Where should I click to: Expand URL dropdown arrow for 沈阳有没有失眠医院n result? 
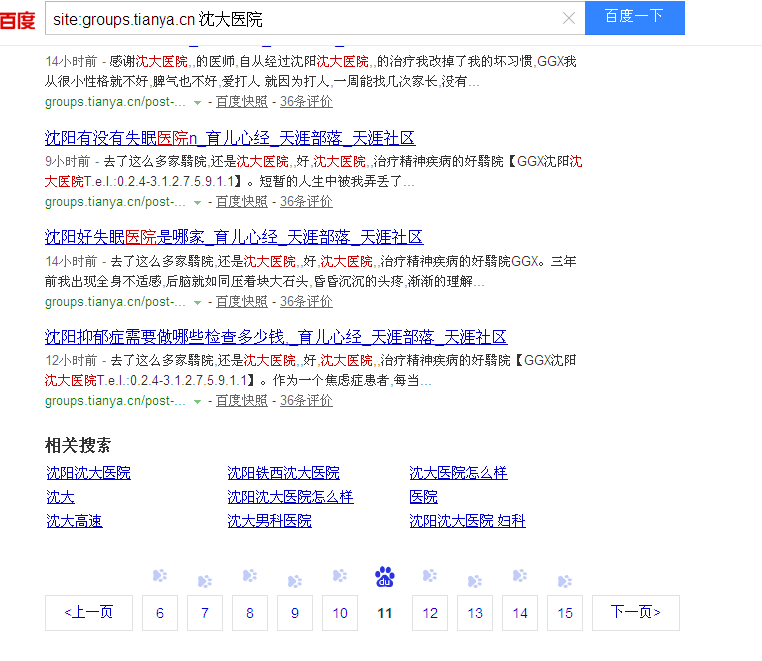coord(197,202)
